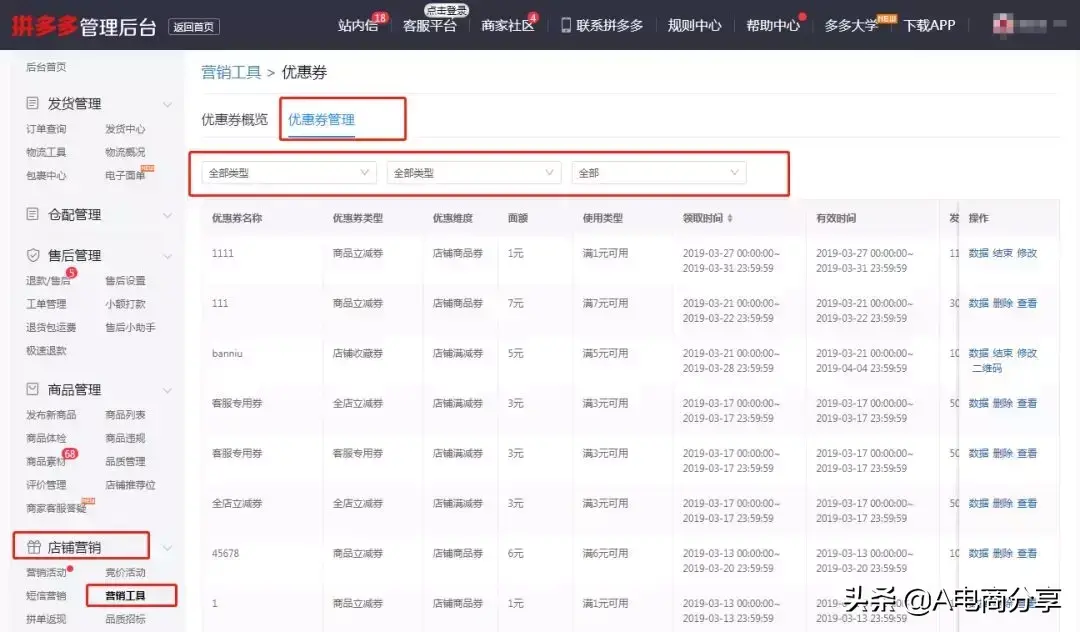The image size is (1080, 632).
Task: Open the user avatar in top-right corner
Action: [x=1002, y=25]
